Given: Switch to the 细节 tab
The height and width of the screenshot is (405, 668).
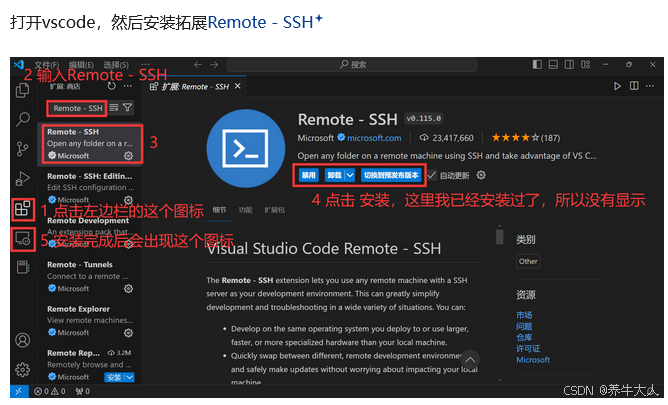Looking at the screenshot, I should click(x=219, y=210).
